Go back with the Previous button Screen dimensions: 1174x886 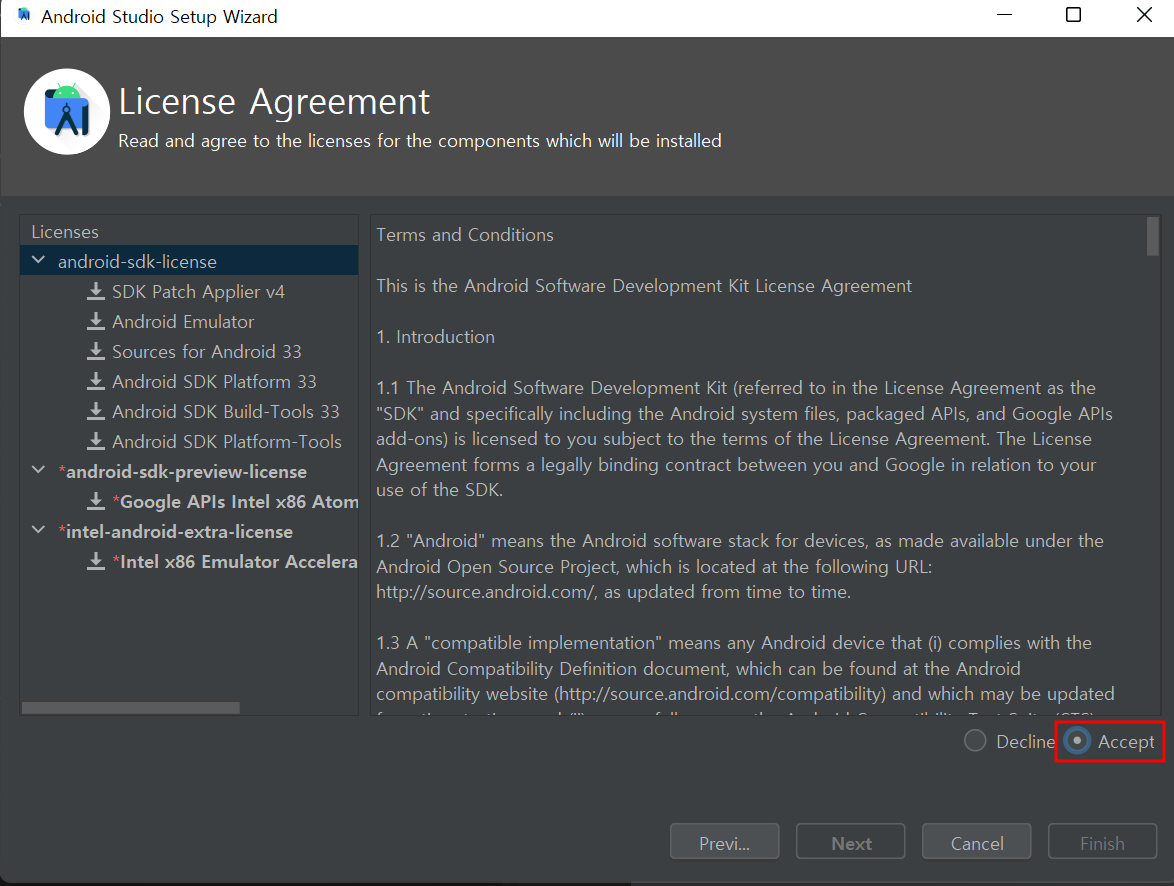click(724, 842)
